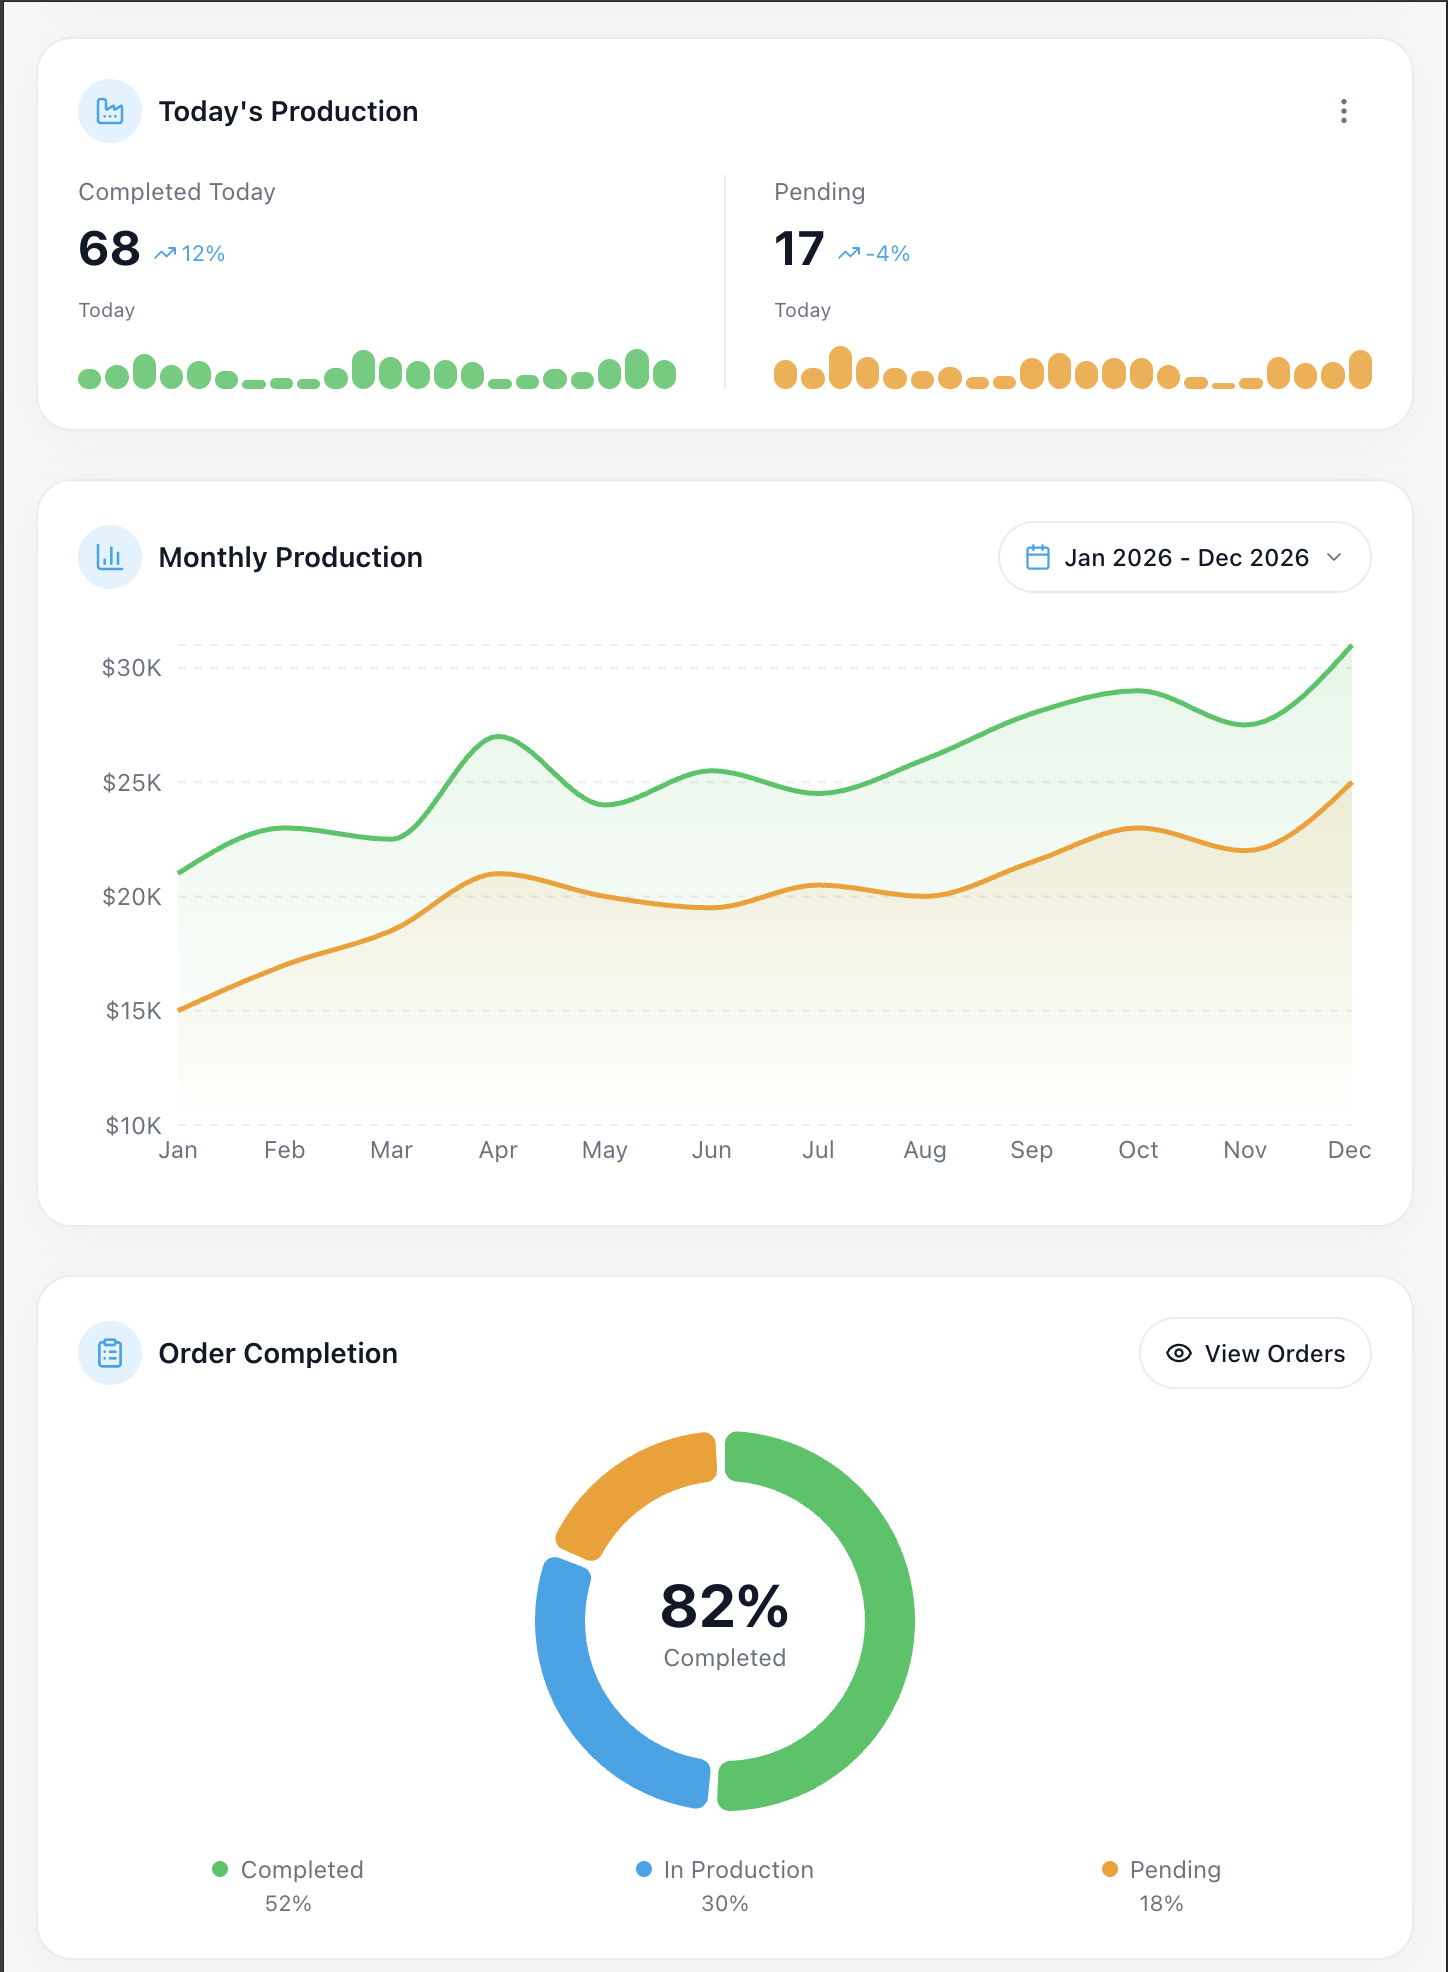Click the trend arrow next to -4%
Viewport: 1448px width, 1972px height.
point(849,254)
